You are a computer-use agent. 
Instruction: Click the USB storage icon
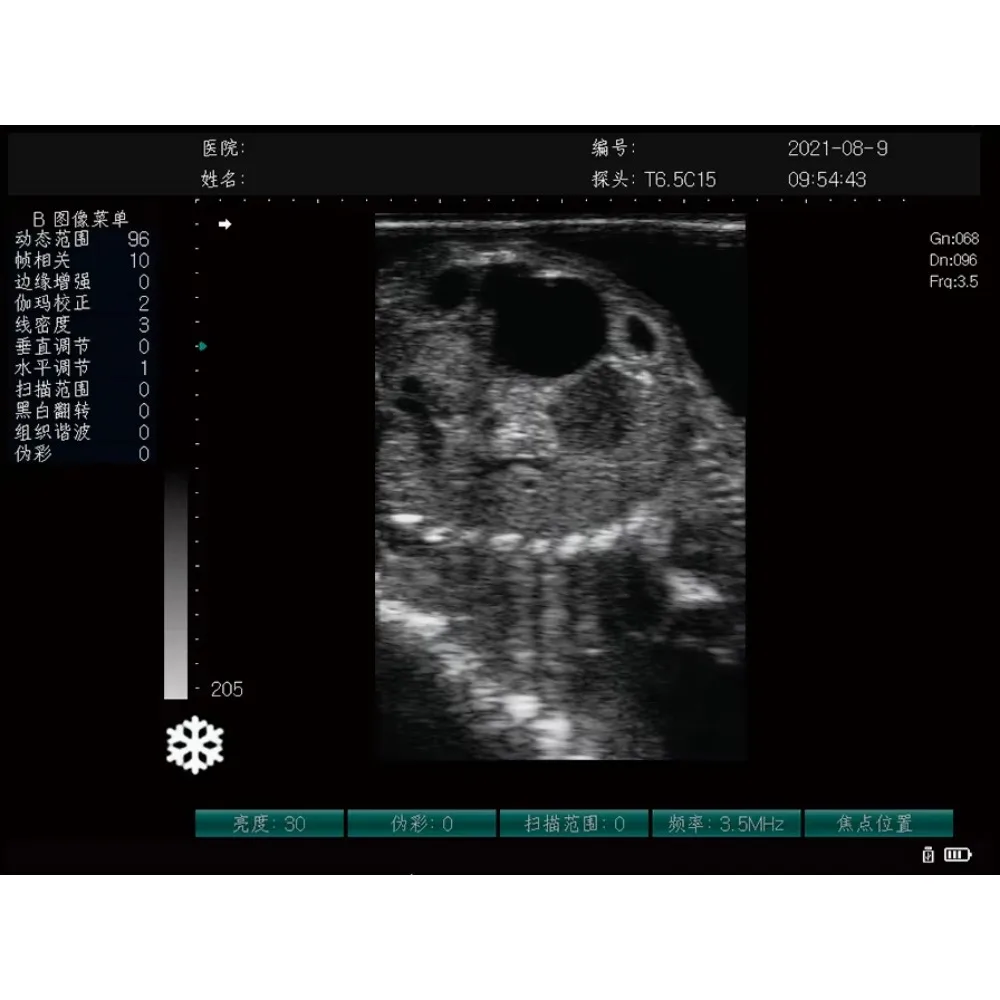coord(929,855)
